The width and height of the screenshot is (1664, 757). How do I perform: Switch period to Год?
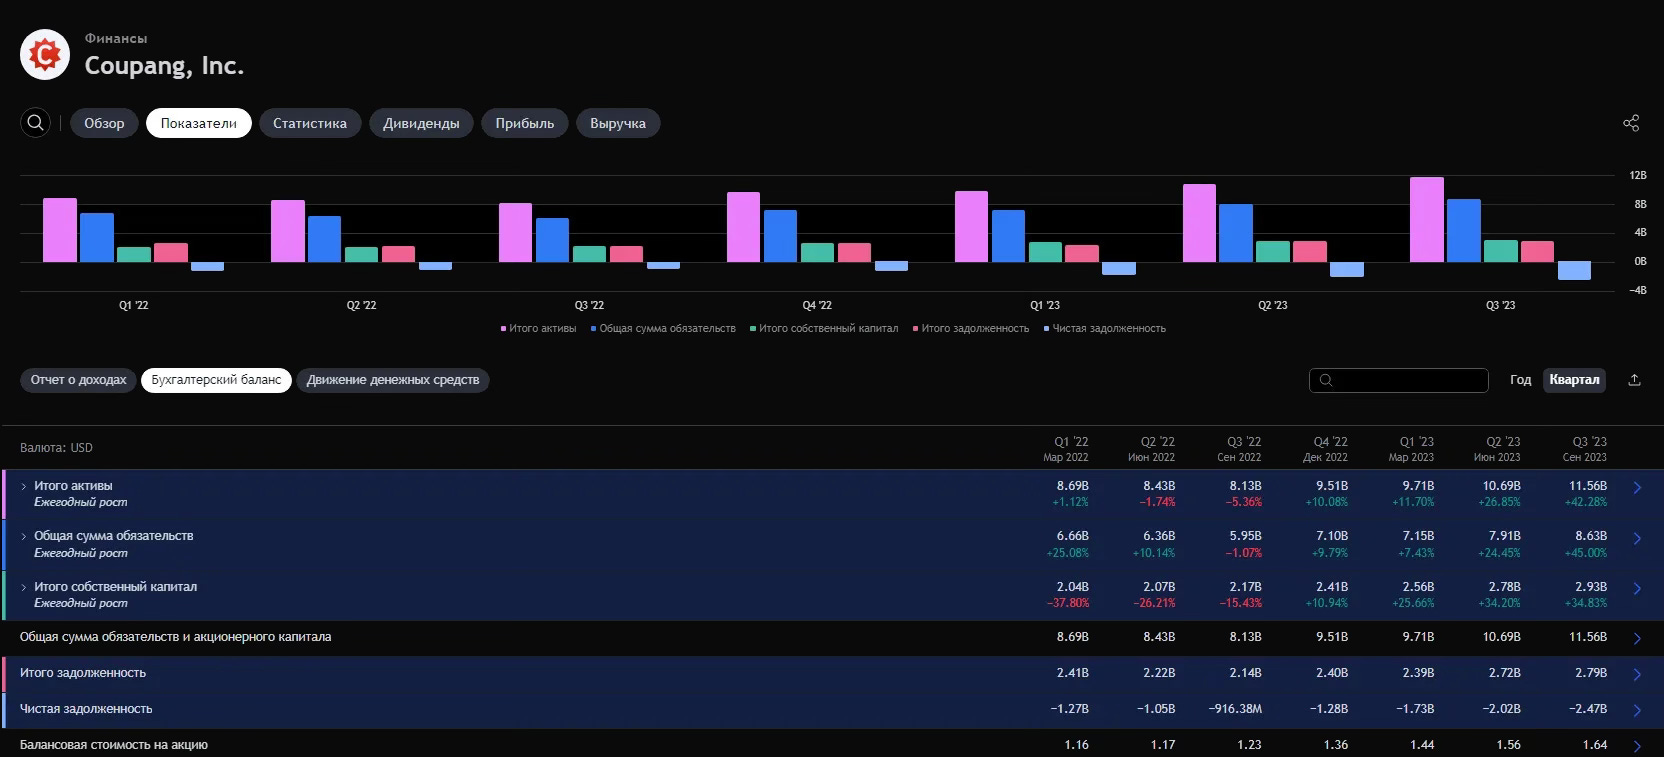(1520, 380)
